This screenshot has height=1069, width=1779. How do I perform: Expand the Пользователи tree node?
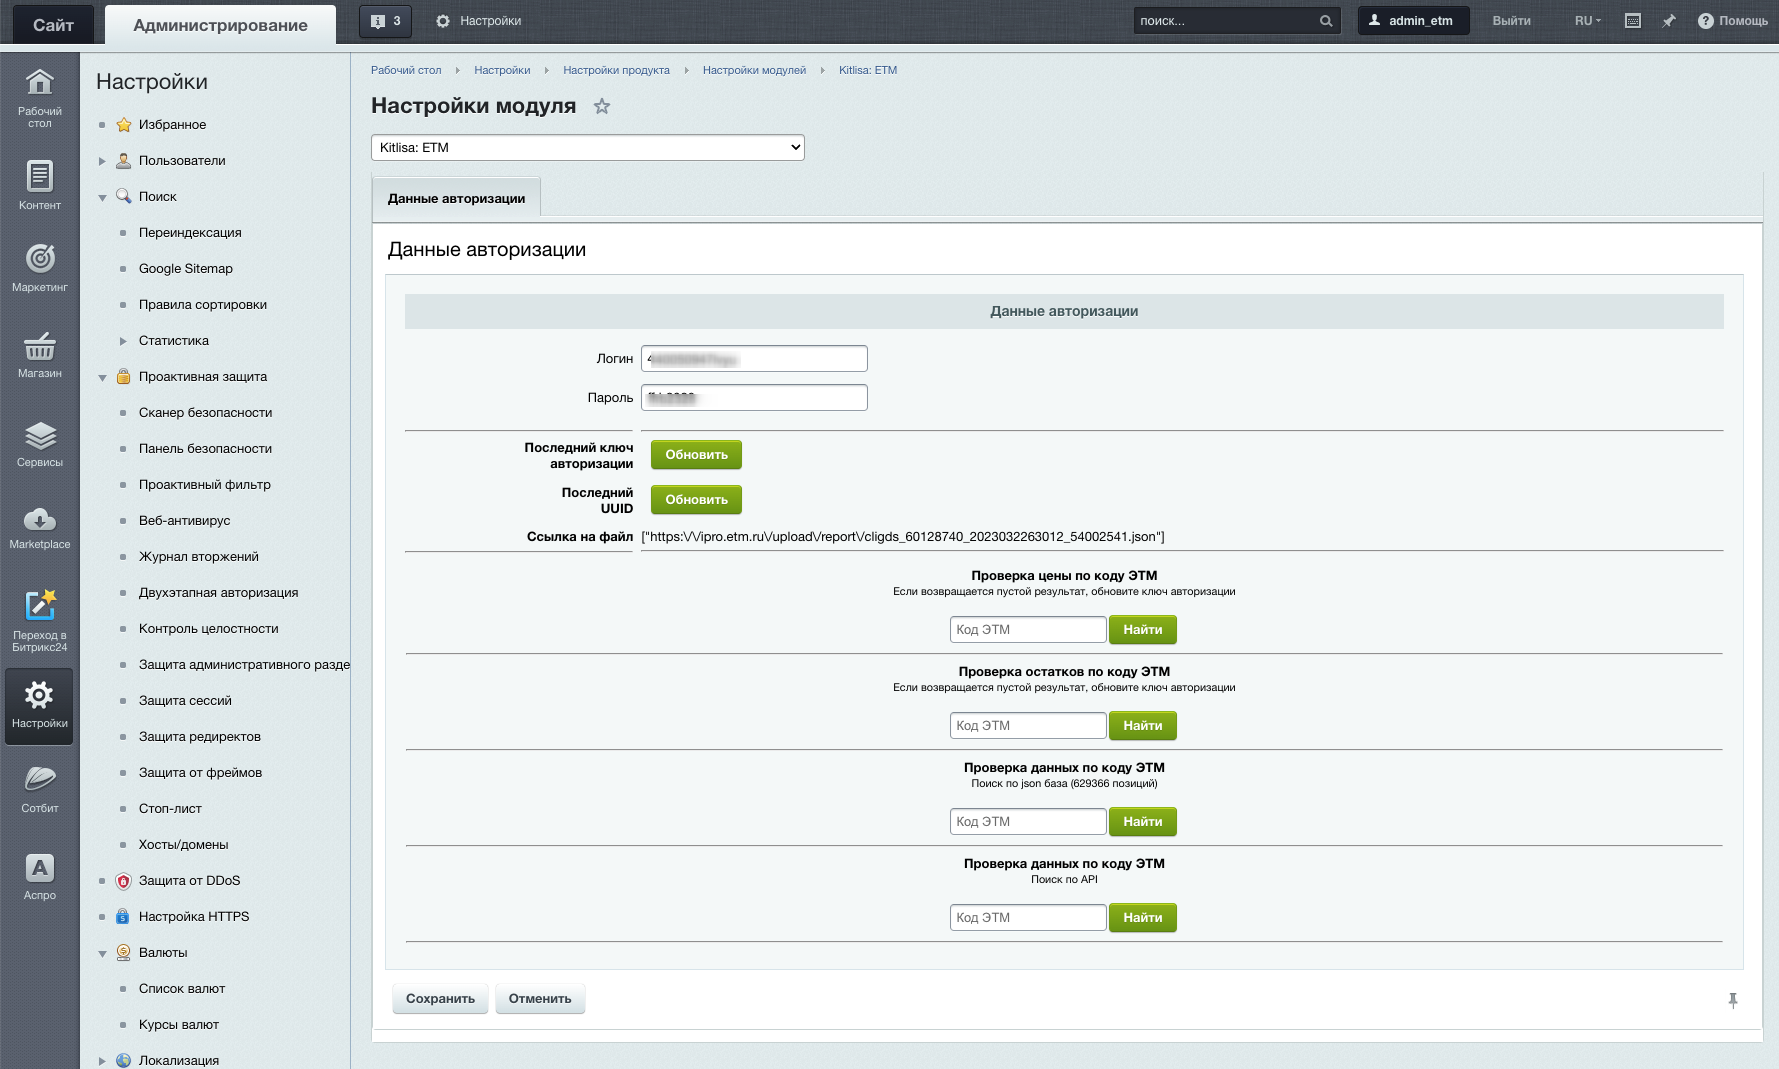point(102,161)
